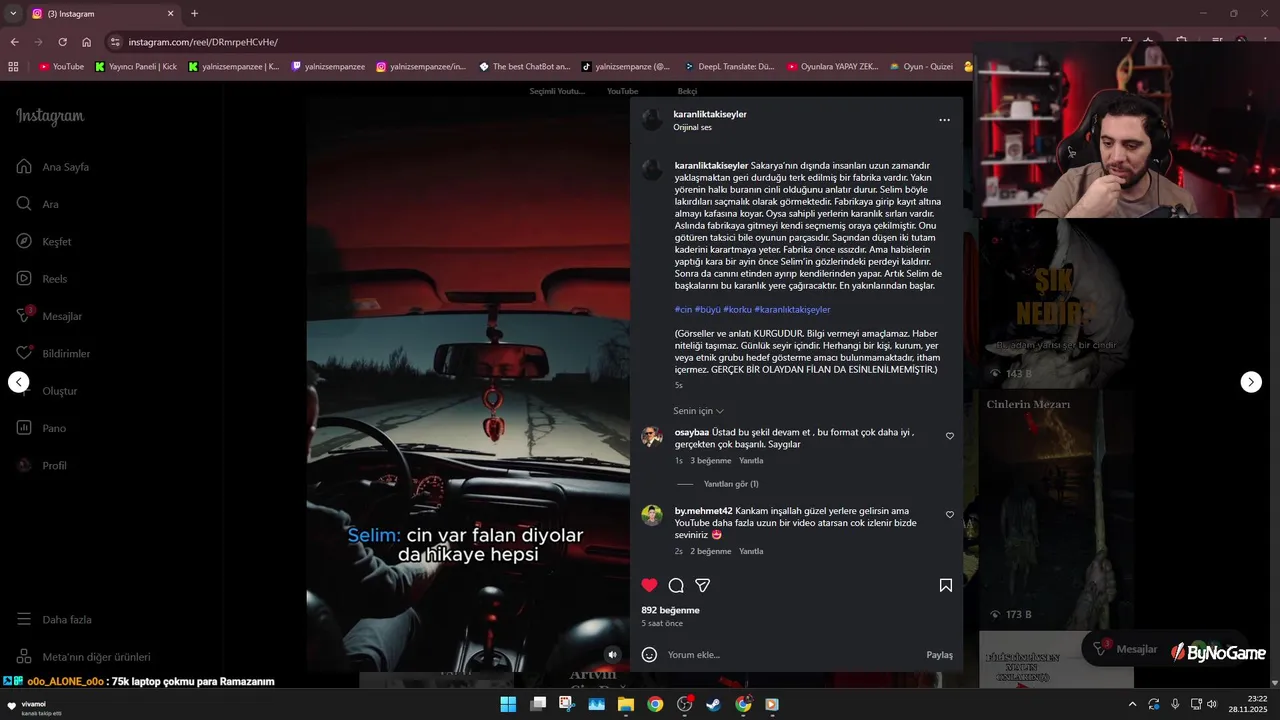This screenshot has height=720, width=1280.
Task: Click the #korku hashtag
Action: [737, 310]
